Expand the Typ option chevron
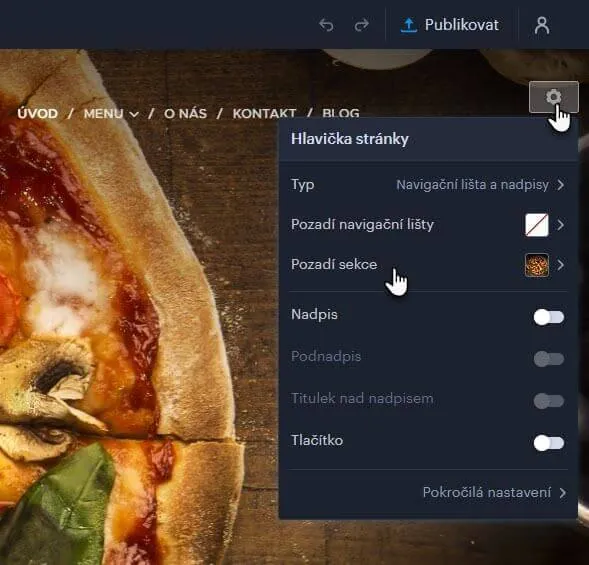The image size is (589, 565). [x=561, y=185]
